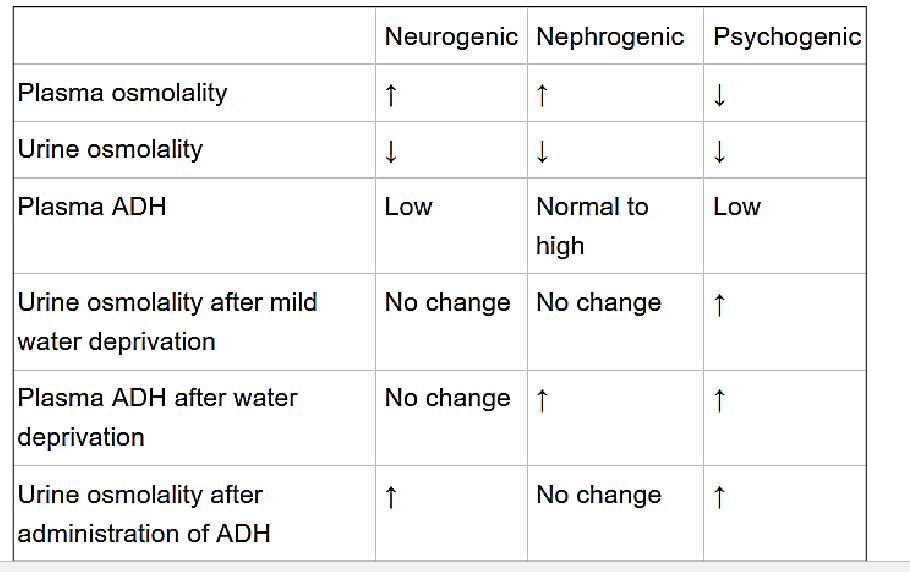Click the "Normal to high" cell
Viewport: 910px width, 572px height.
(592, 226)
